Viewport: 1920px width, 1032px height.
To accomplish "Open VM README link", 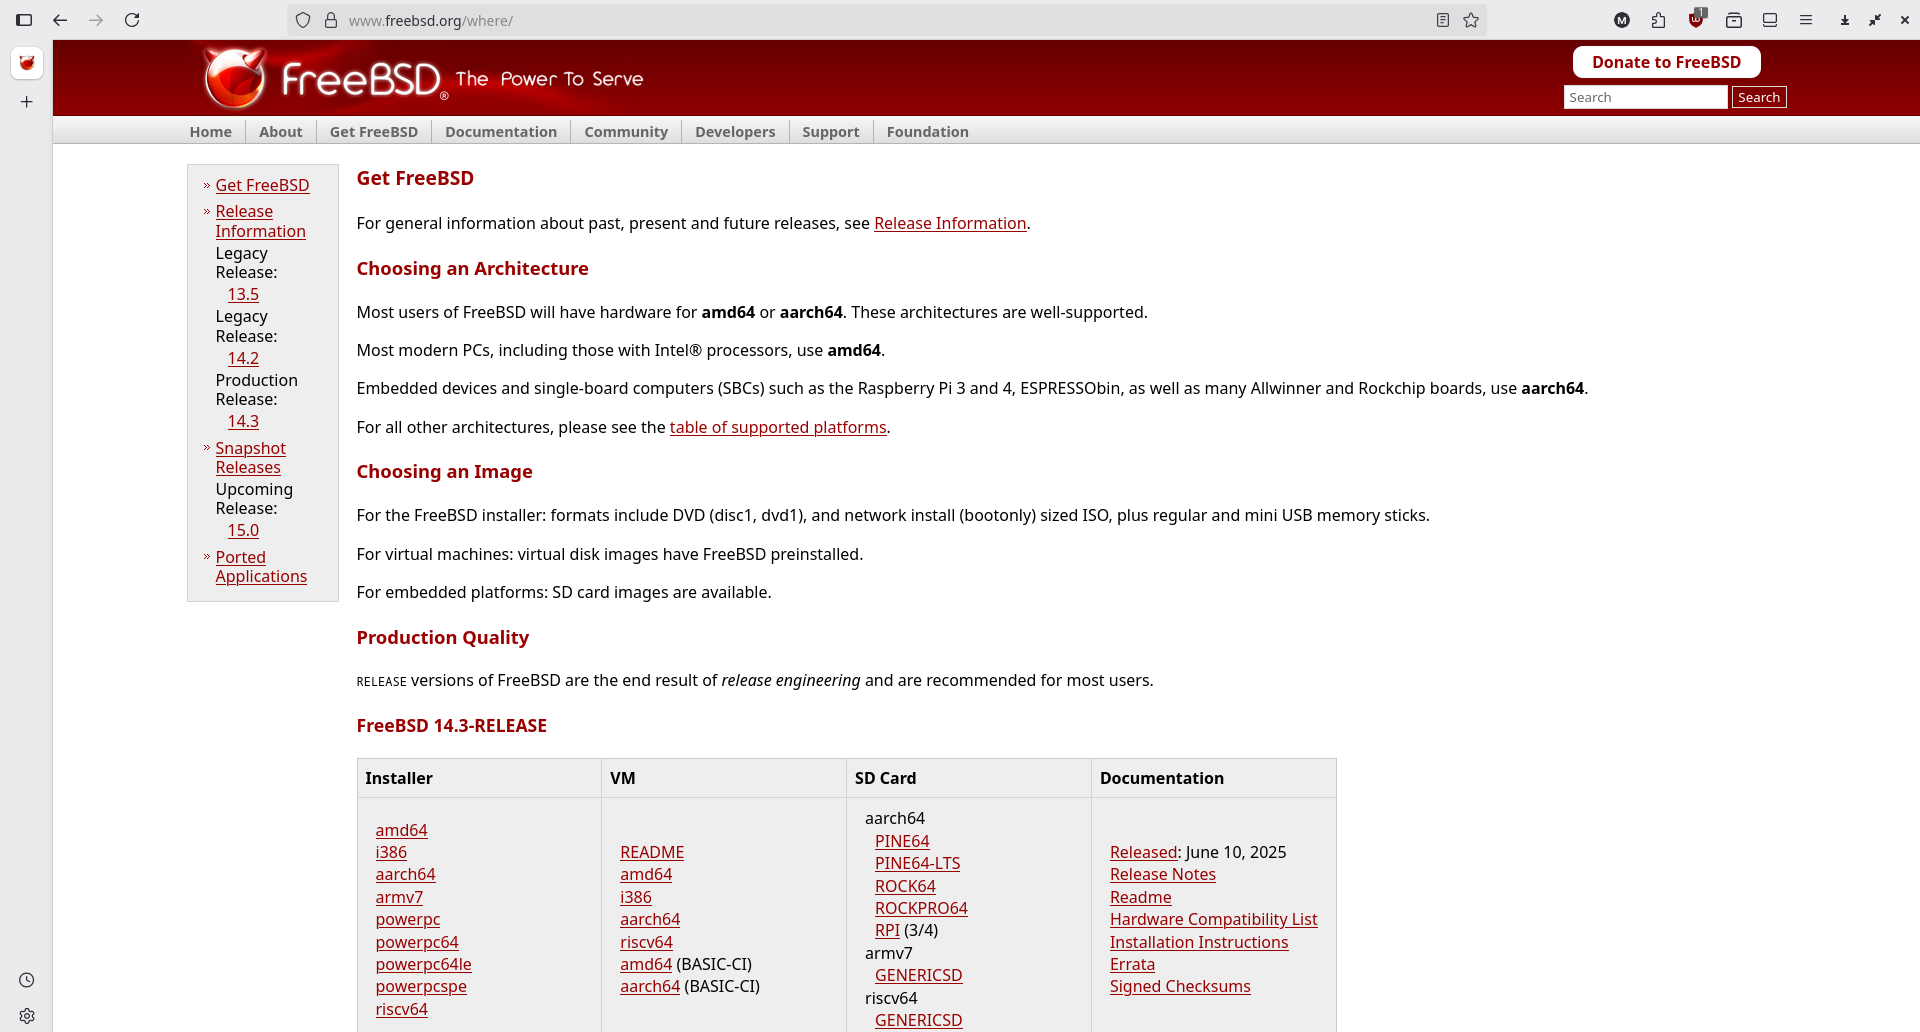I will coord(652,852).
